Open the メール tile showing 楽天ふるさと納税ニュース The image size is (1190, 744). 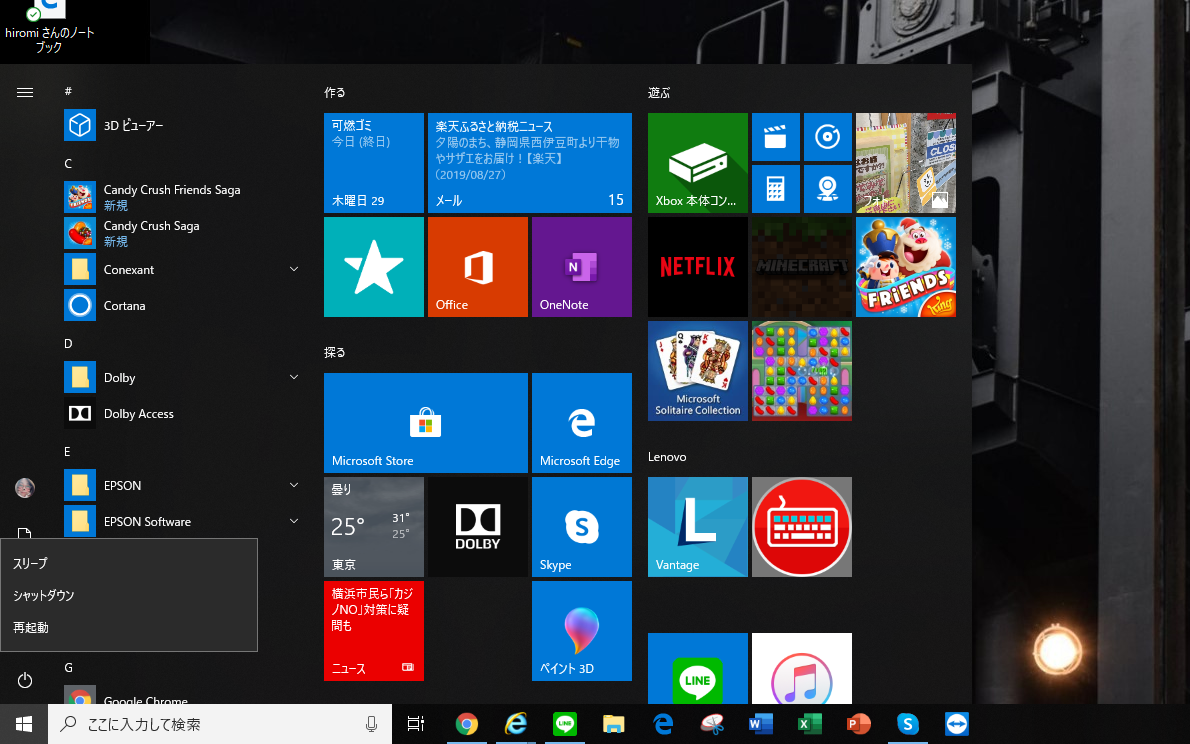point(530,162)
